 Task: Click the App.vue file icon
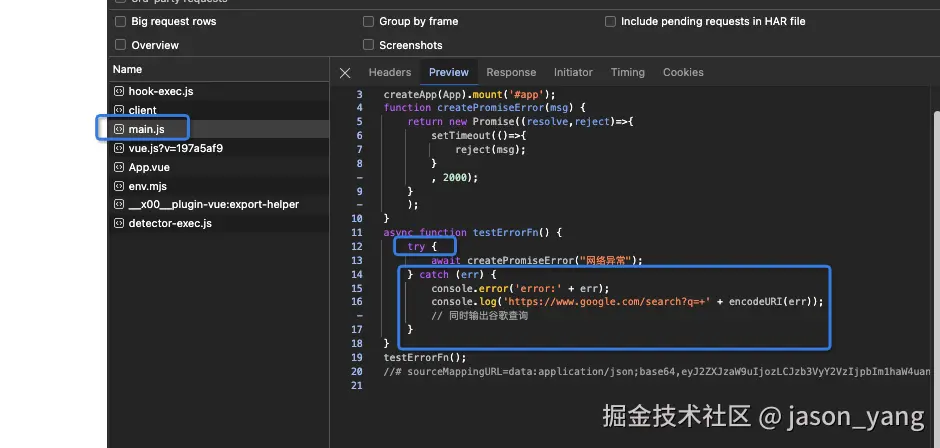click(119, 167)
